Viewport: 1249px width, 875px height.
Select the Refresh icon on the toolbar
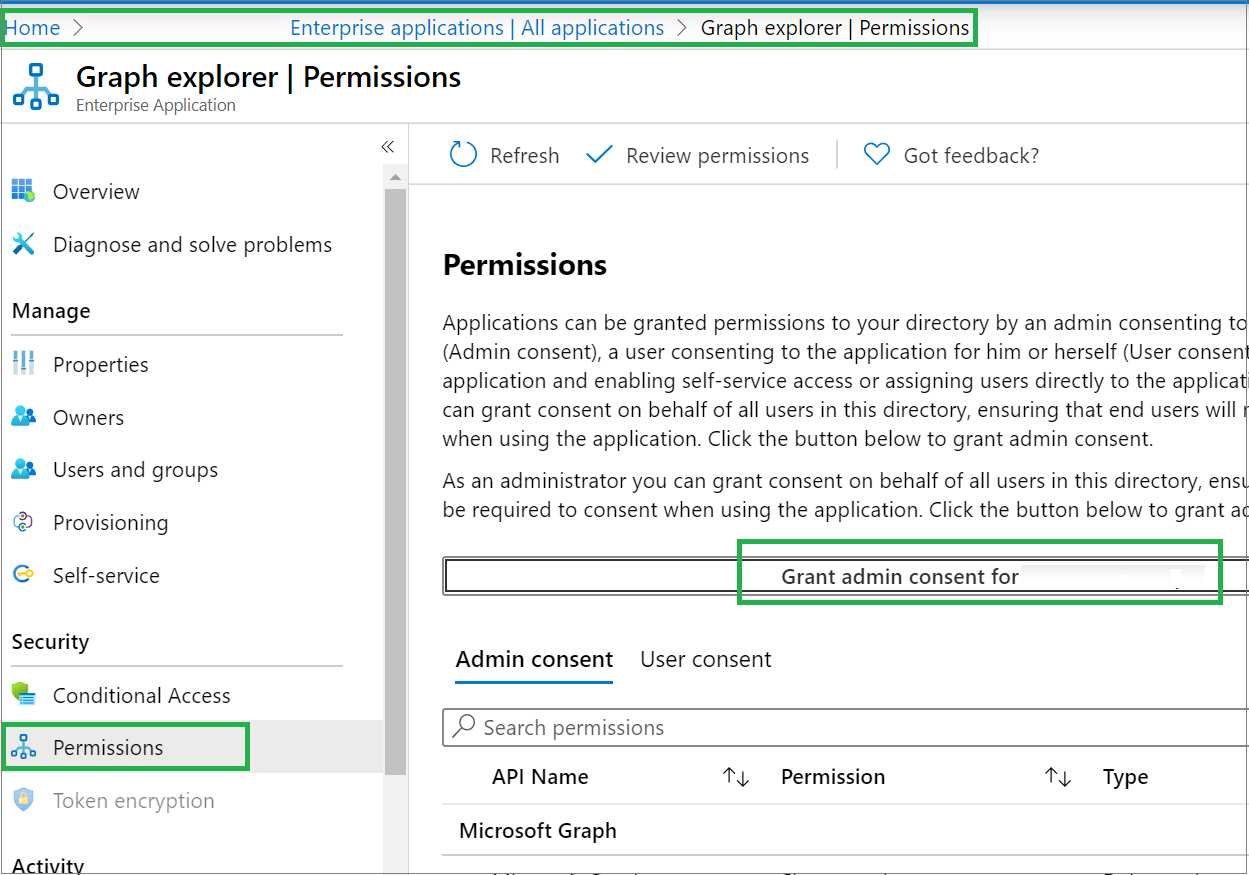pos(462,155)
